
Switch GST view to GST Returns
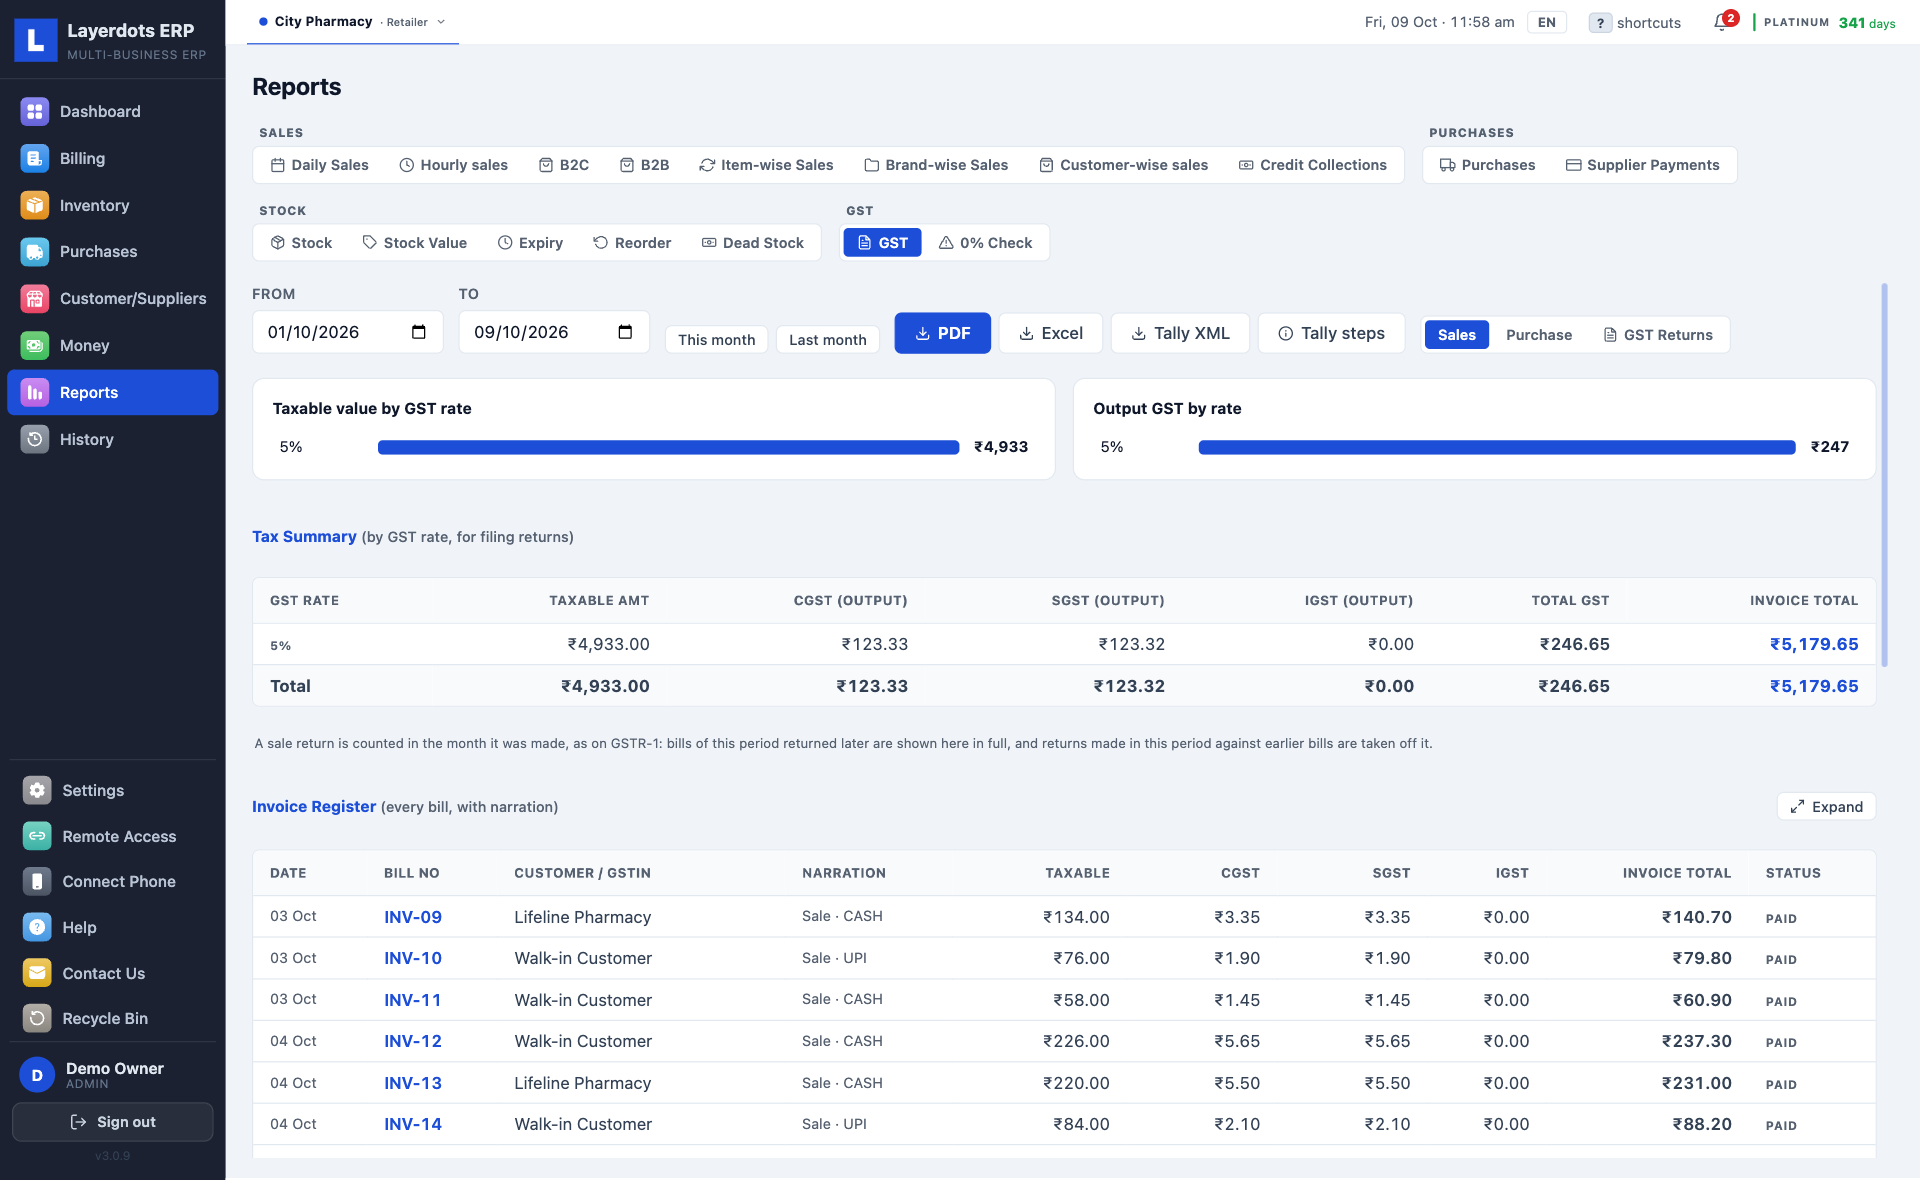click(x=1658, y=335)
